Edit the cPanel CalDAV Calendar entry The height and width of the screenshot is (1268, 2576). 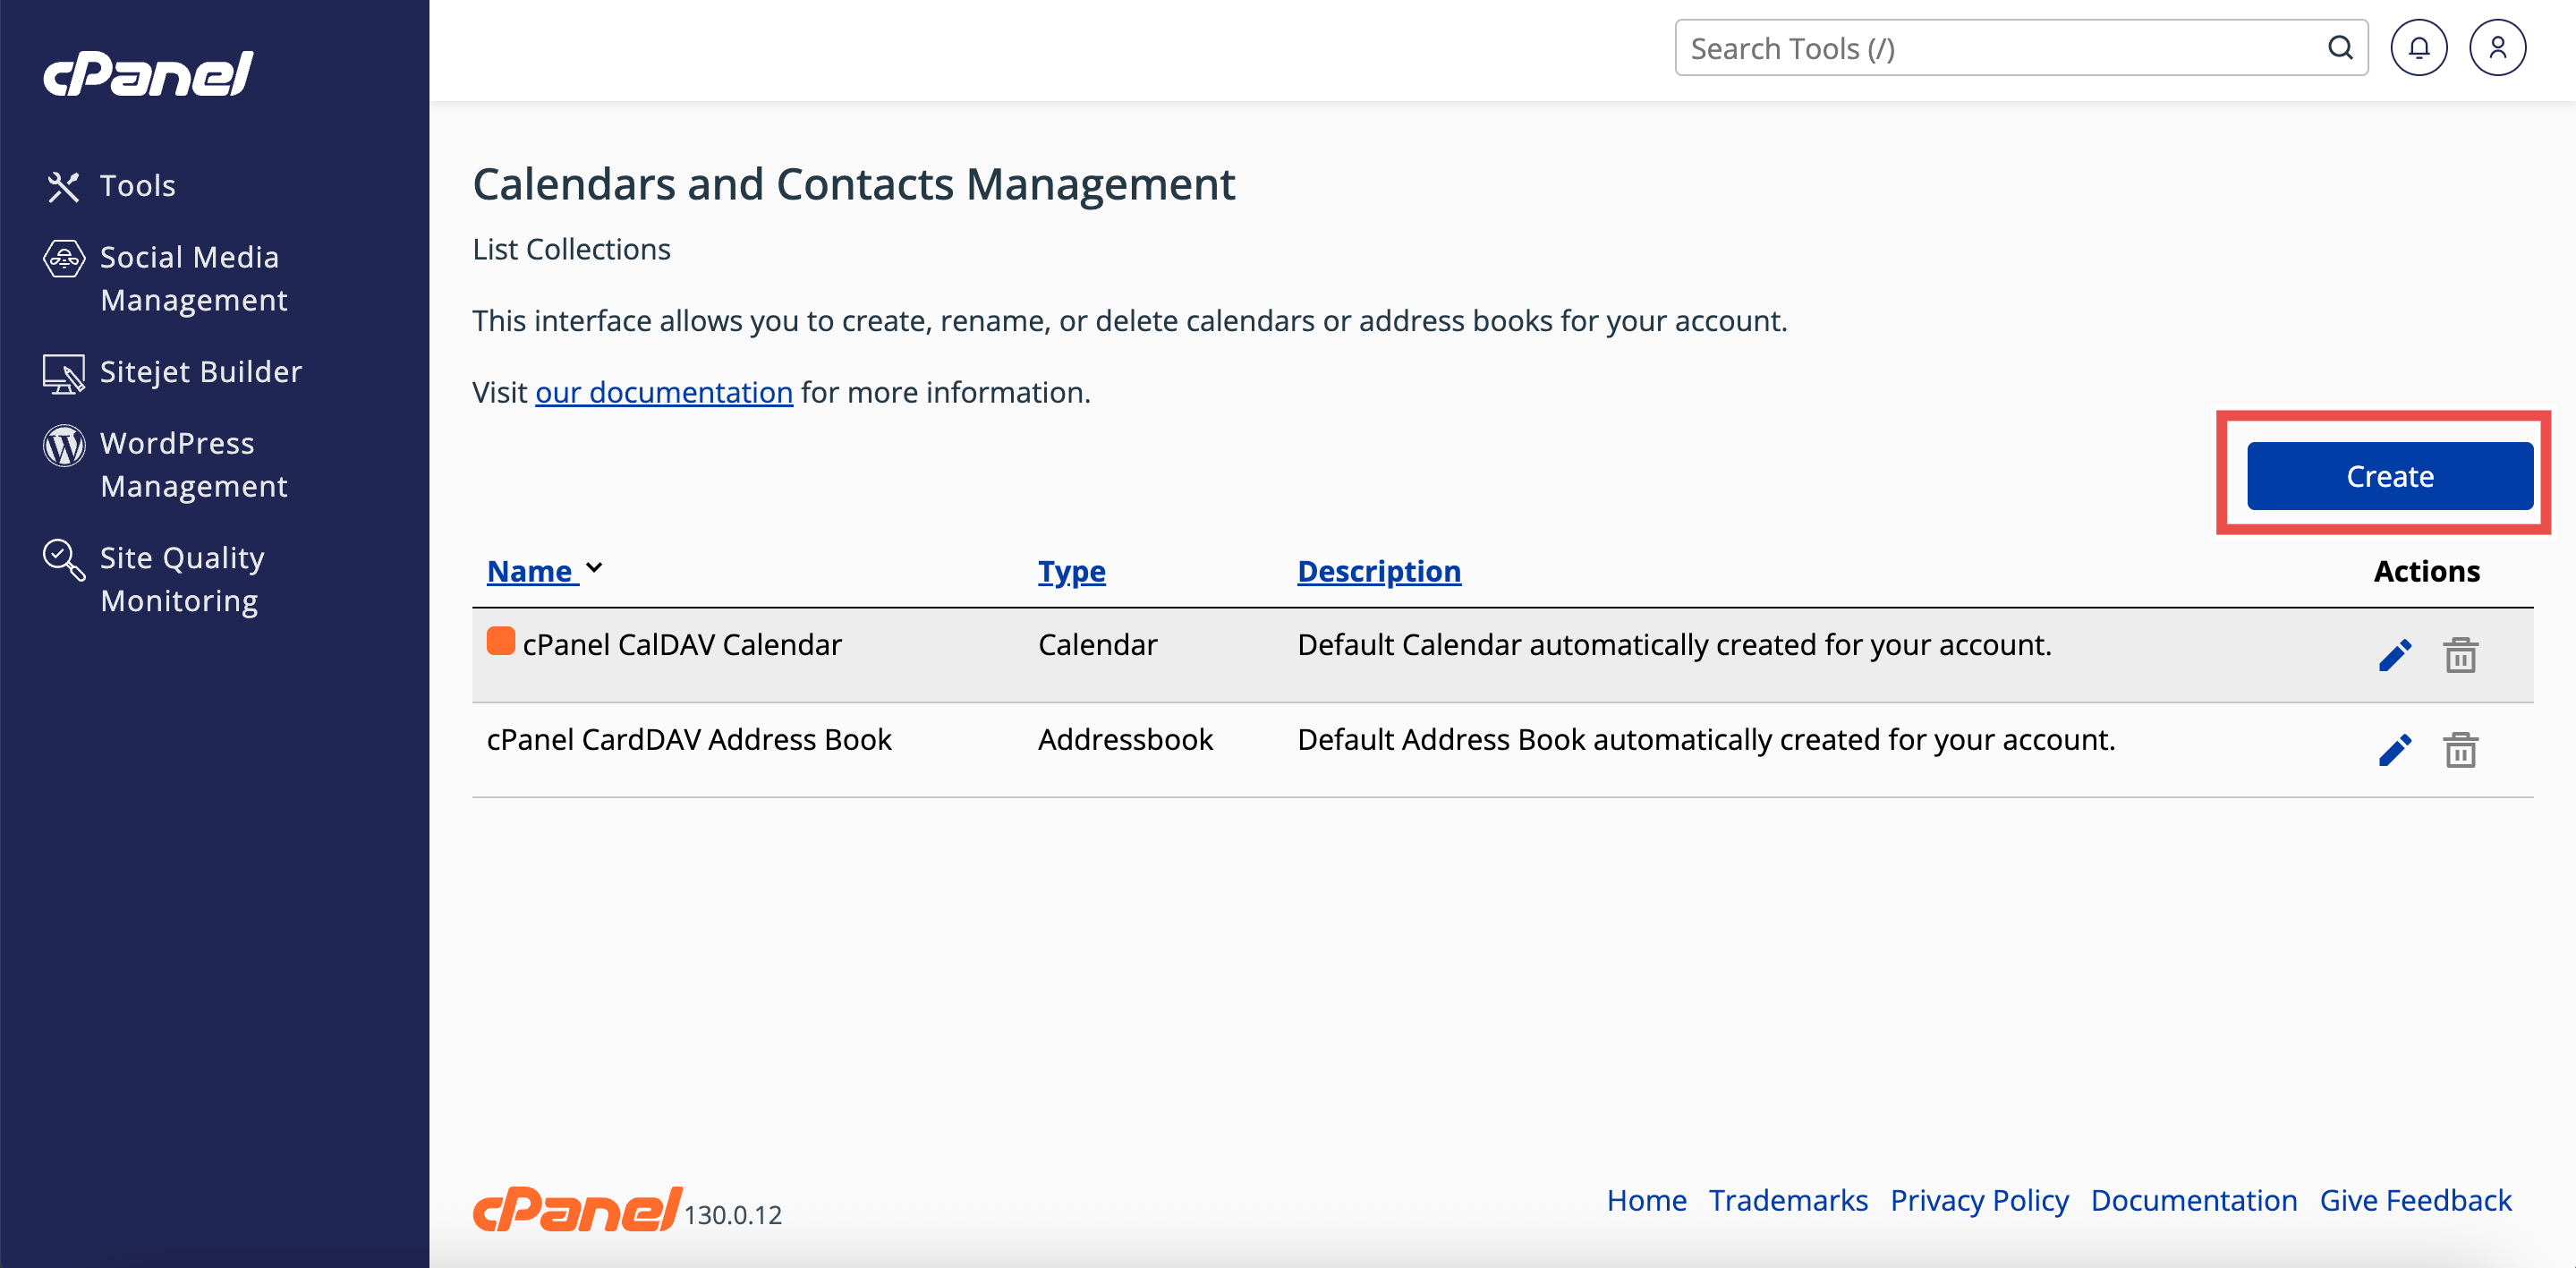(2395, 656)
